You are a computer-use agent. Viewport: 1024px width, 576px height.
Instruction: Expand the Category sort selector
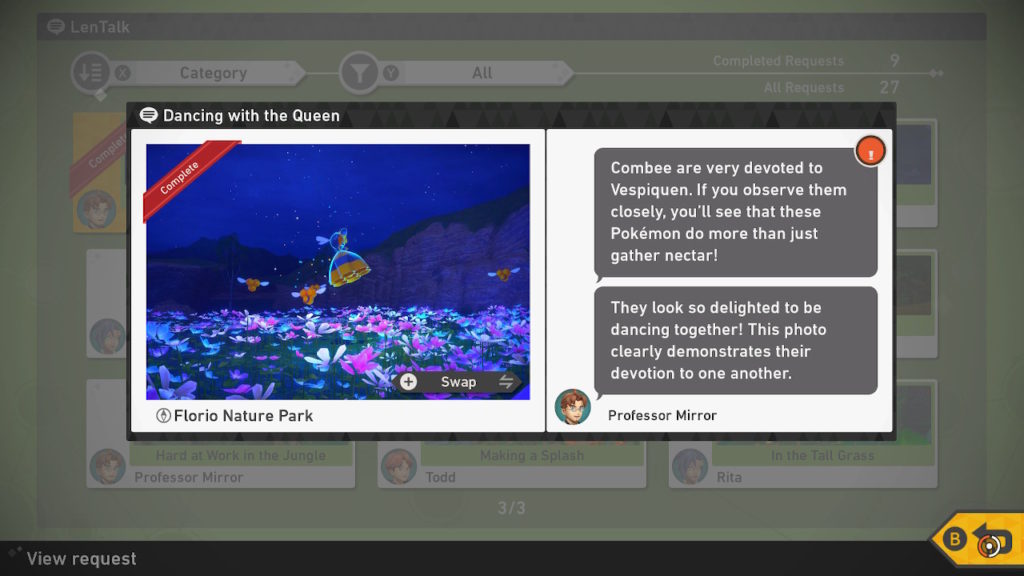click(213, 73)
